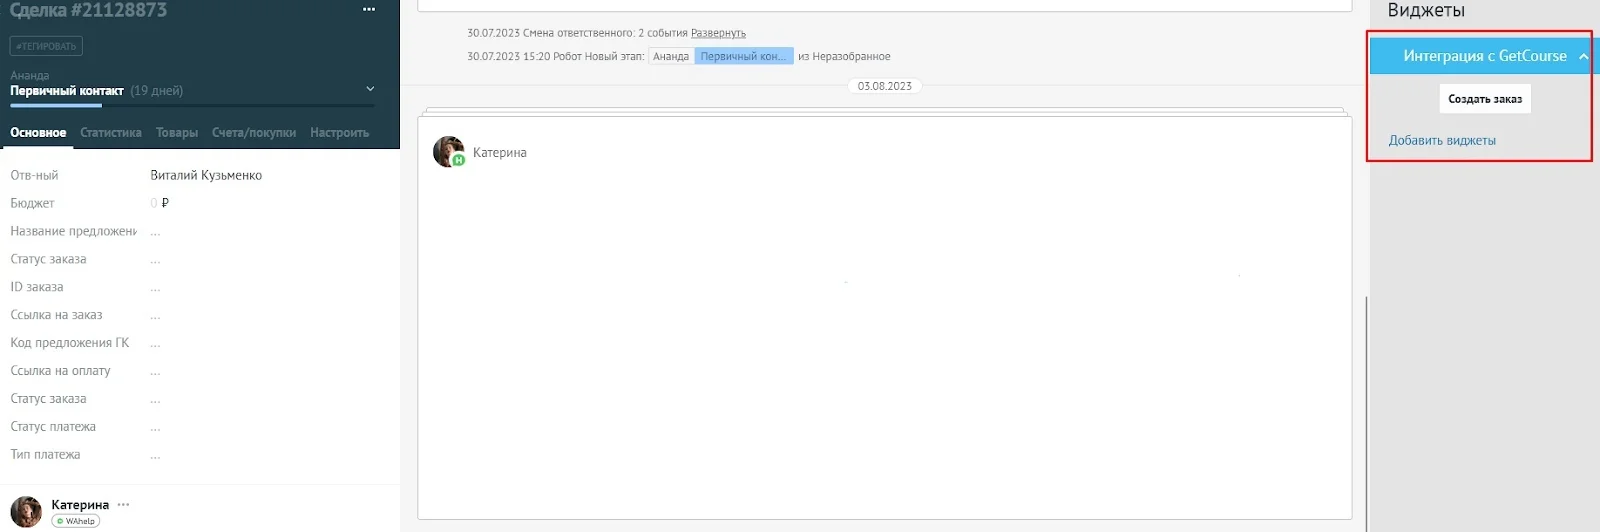
Task: Click the #ТЕГИРОВАТЬ tag button
Action: (x=46, y=46)
